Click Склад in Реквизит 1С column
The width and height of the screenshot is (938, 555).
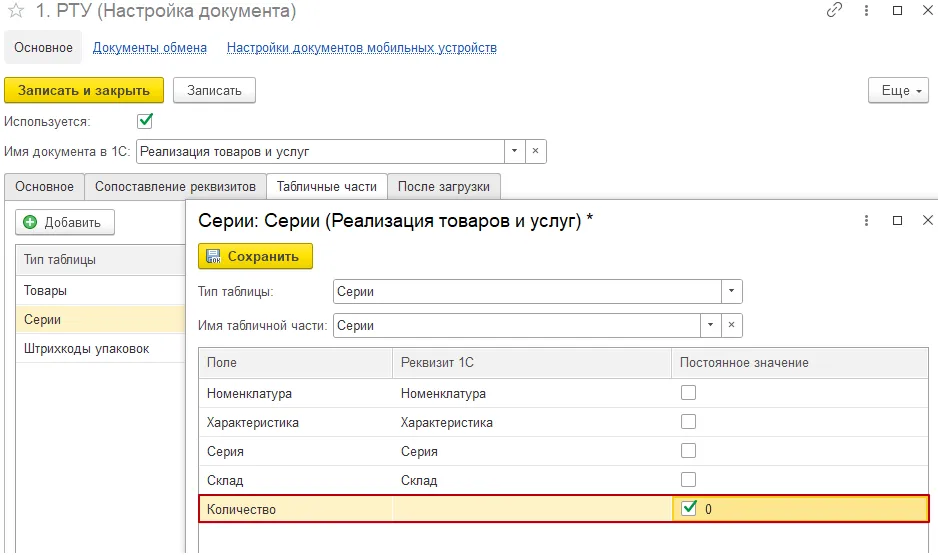point(532,480)
